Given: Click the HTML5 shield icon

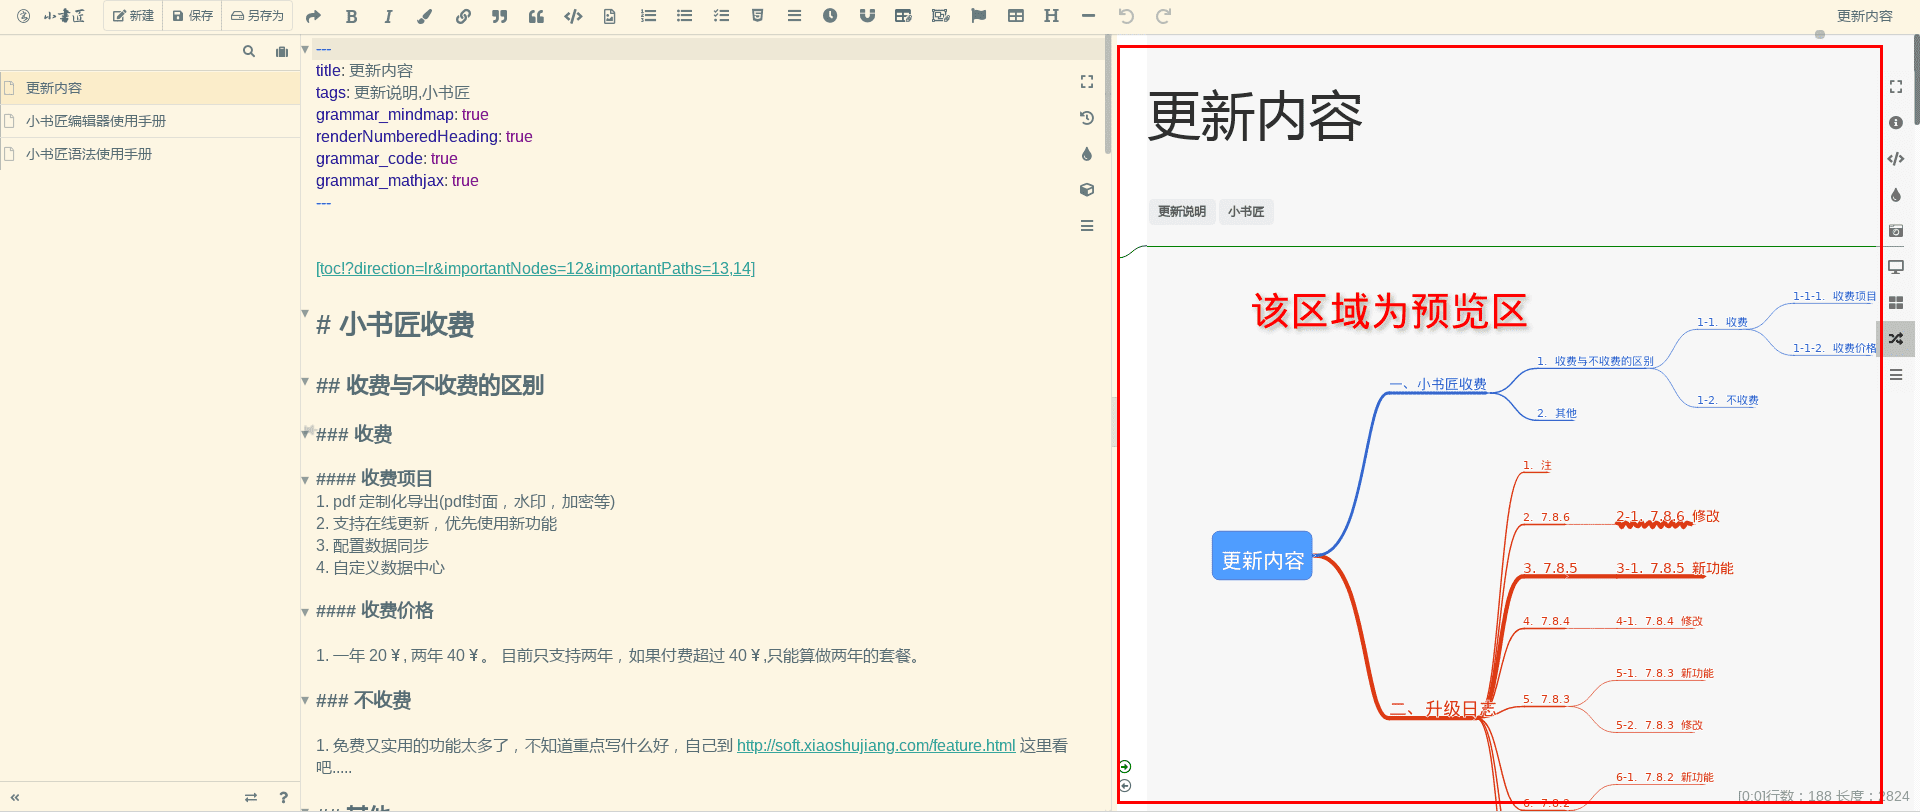Looking at the screenshot, I should pyautogui.click(x=757, y=16).
